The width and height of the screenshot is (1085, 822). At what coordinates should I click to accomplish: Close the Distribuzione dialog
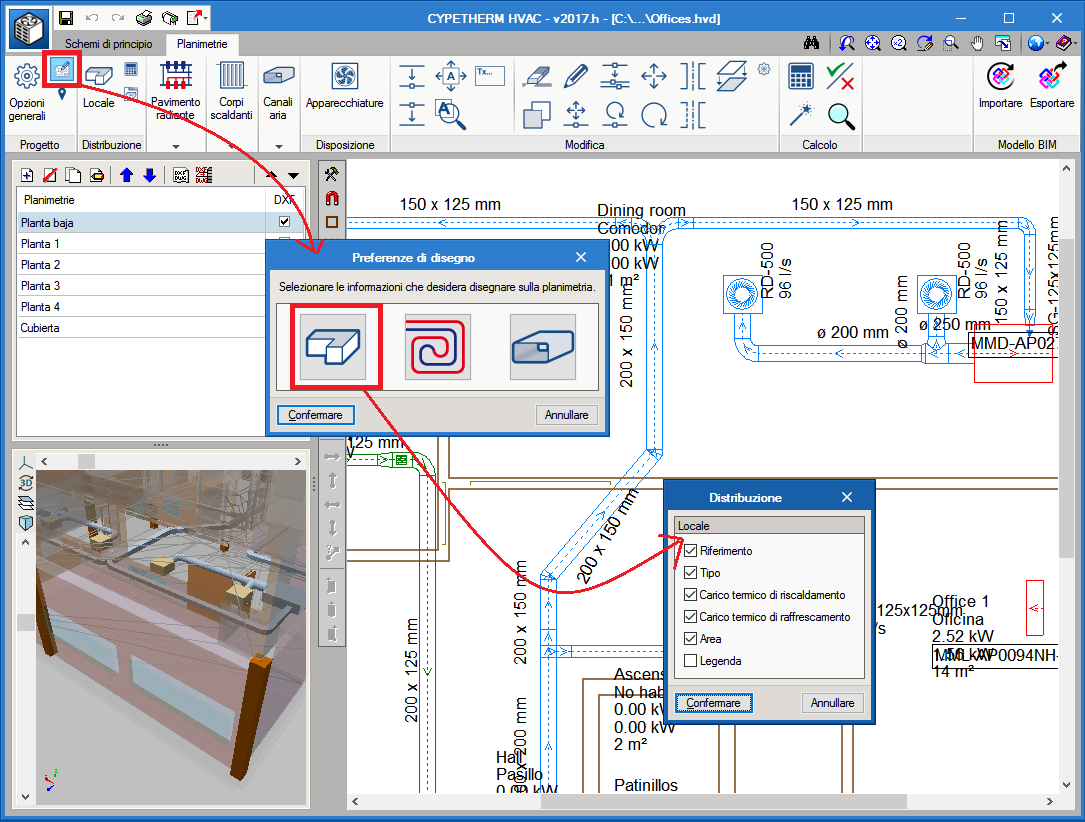point(848,497)
